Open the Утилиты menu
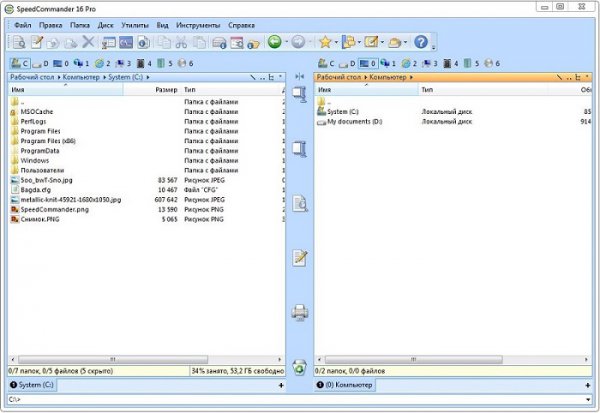This screenshot has height=413, width=600. click(135, 25)
